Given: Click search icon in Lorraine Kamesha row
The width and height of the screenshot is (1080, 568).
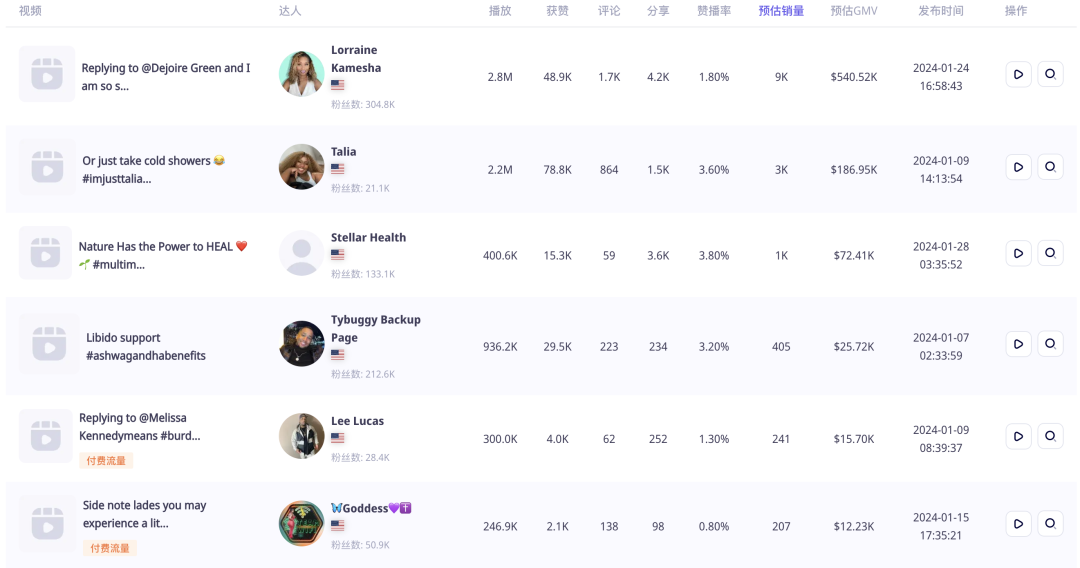Looking at the screenshot, I should point(1050,74).
